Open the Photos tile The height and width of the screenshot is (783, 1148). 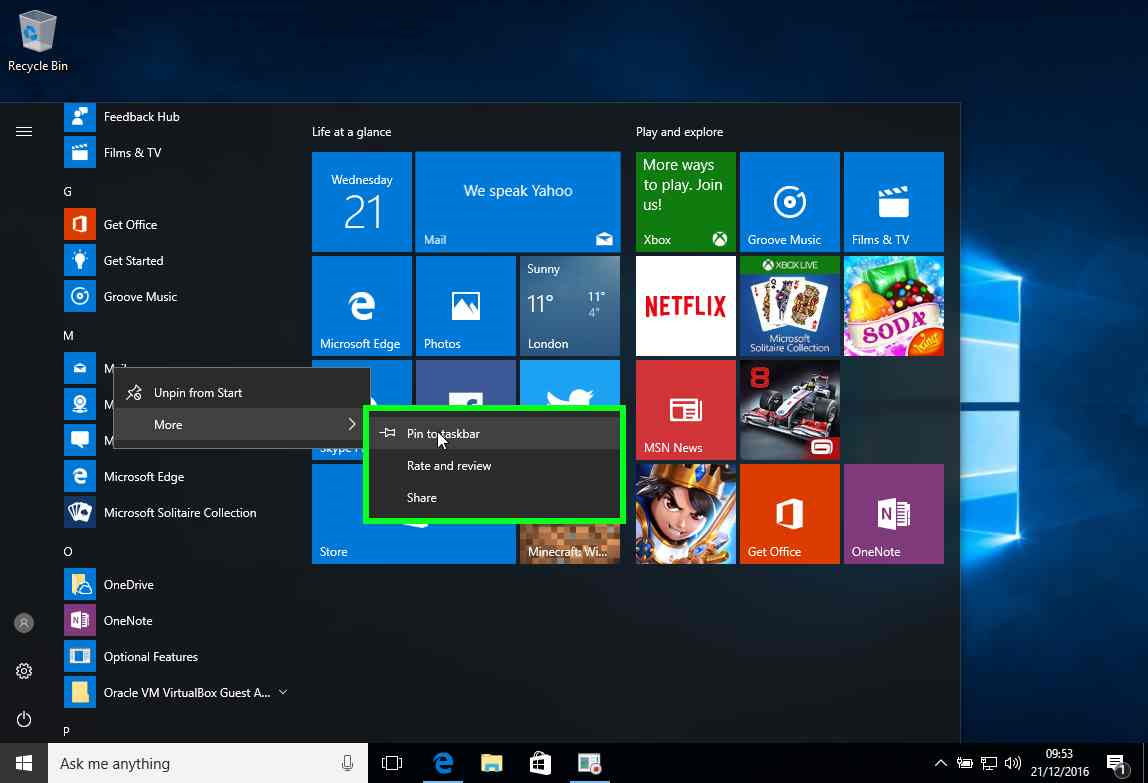pyautogui.click(x=466, y=306)
